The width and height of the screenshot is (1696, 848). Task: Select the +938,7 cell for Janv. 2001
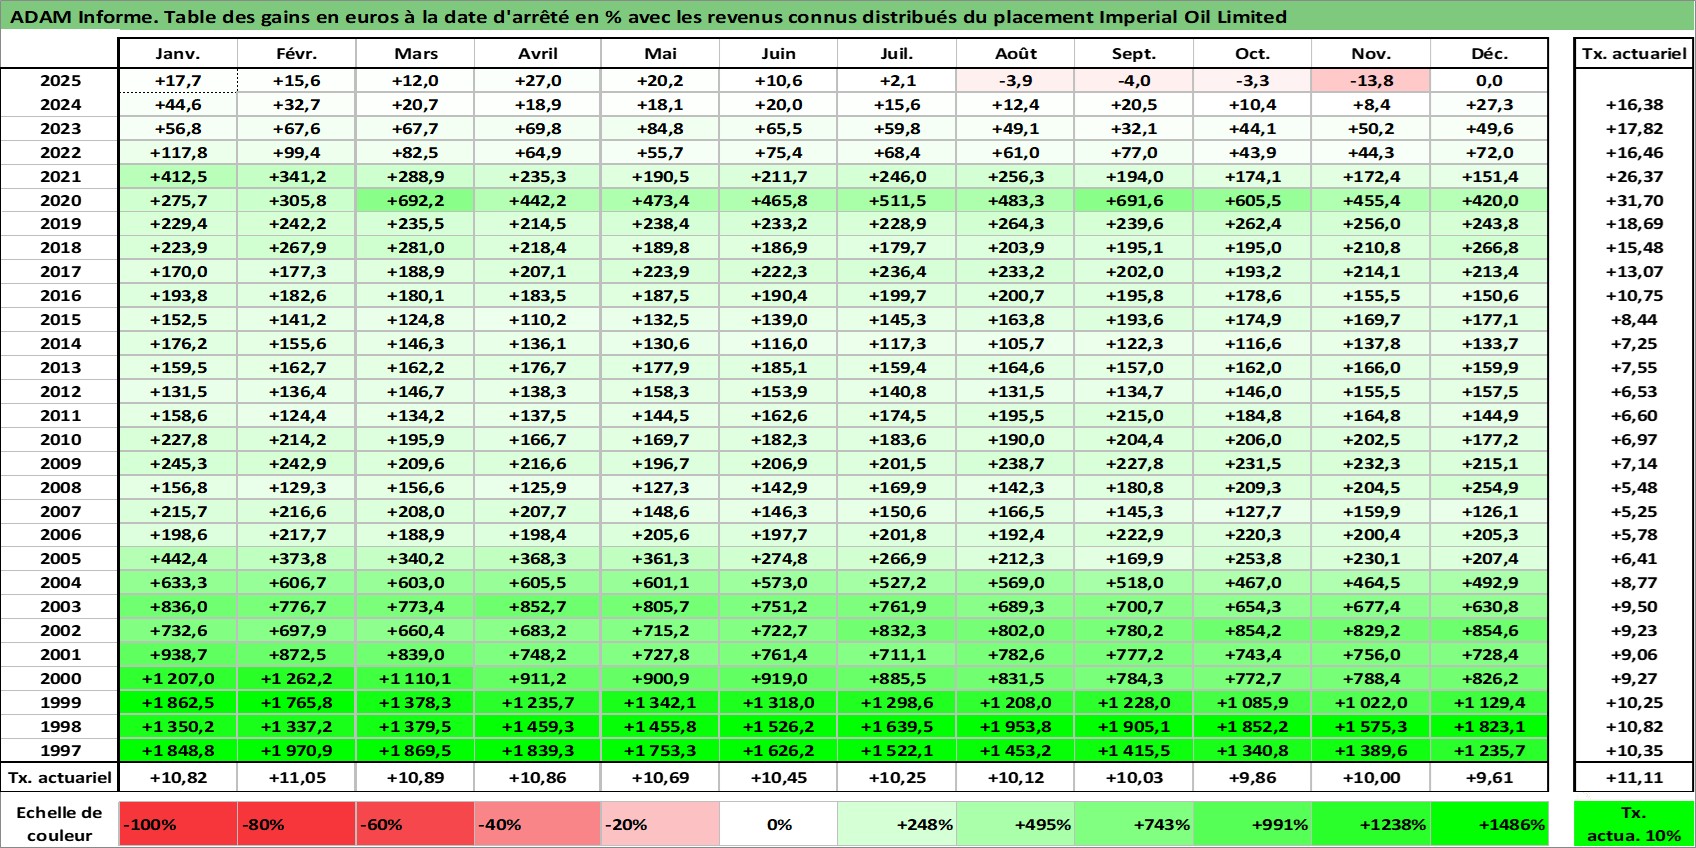coord(178,654)
